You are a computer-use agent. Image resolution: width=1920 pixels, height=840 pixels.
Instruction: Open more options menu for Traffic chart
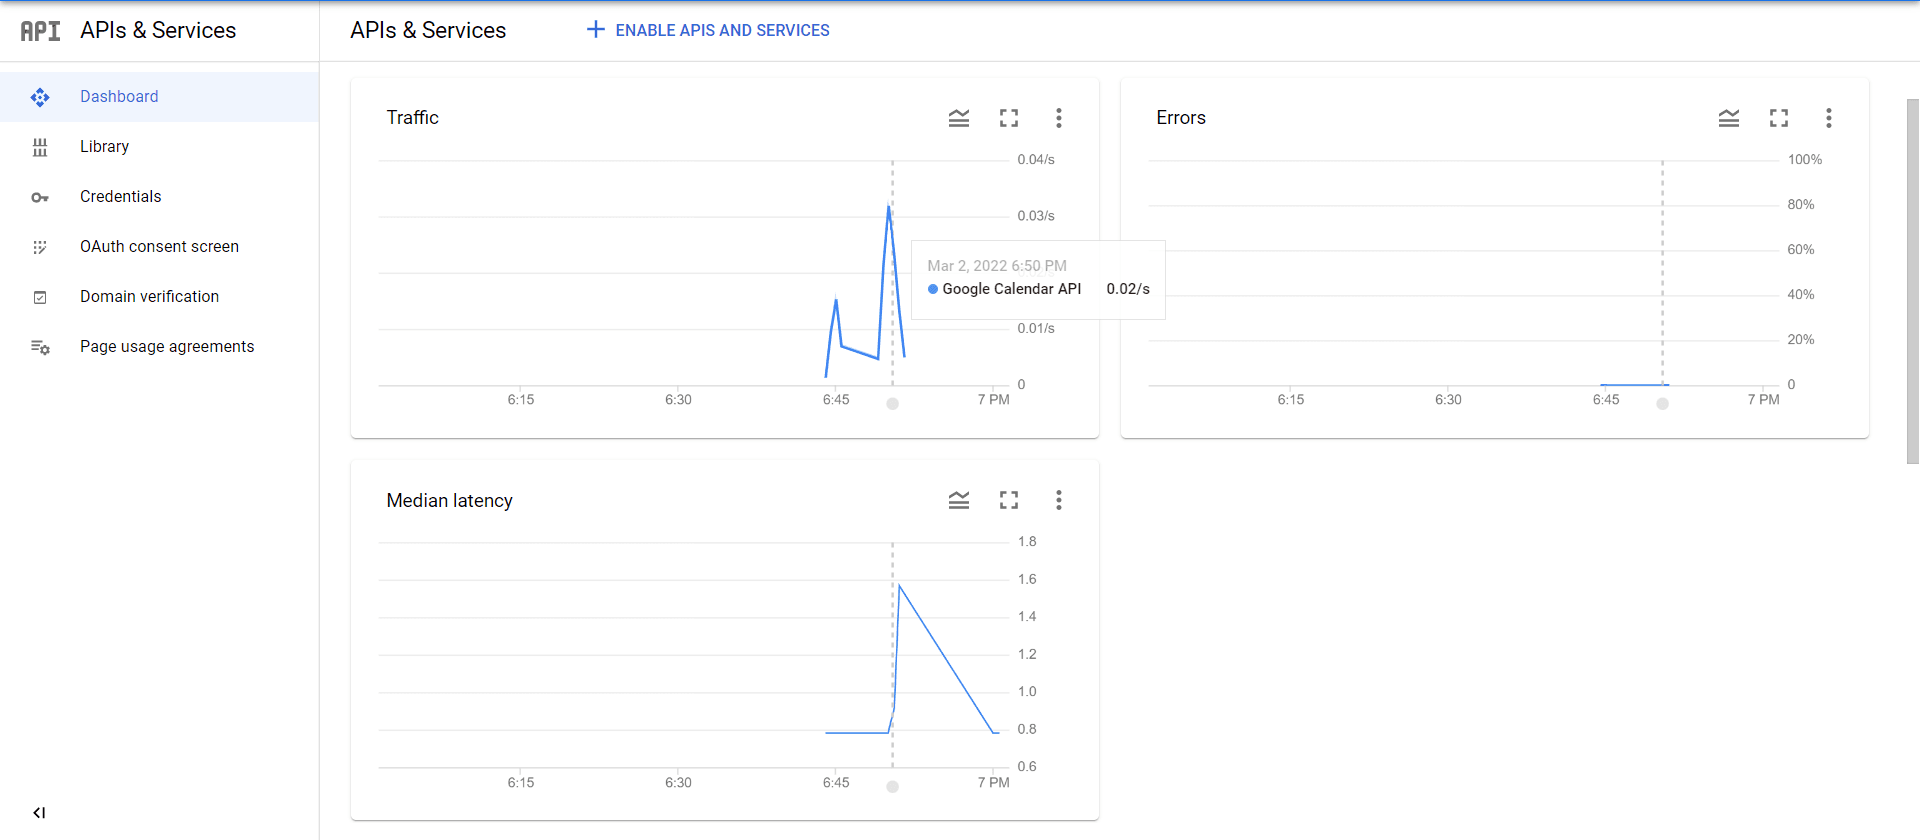[x=1058, y=118]
